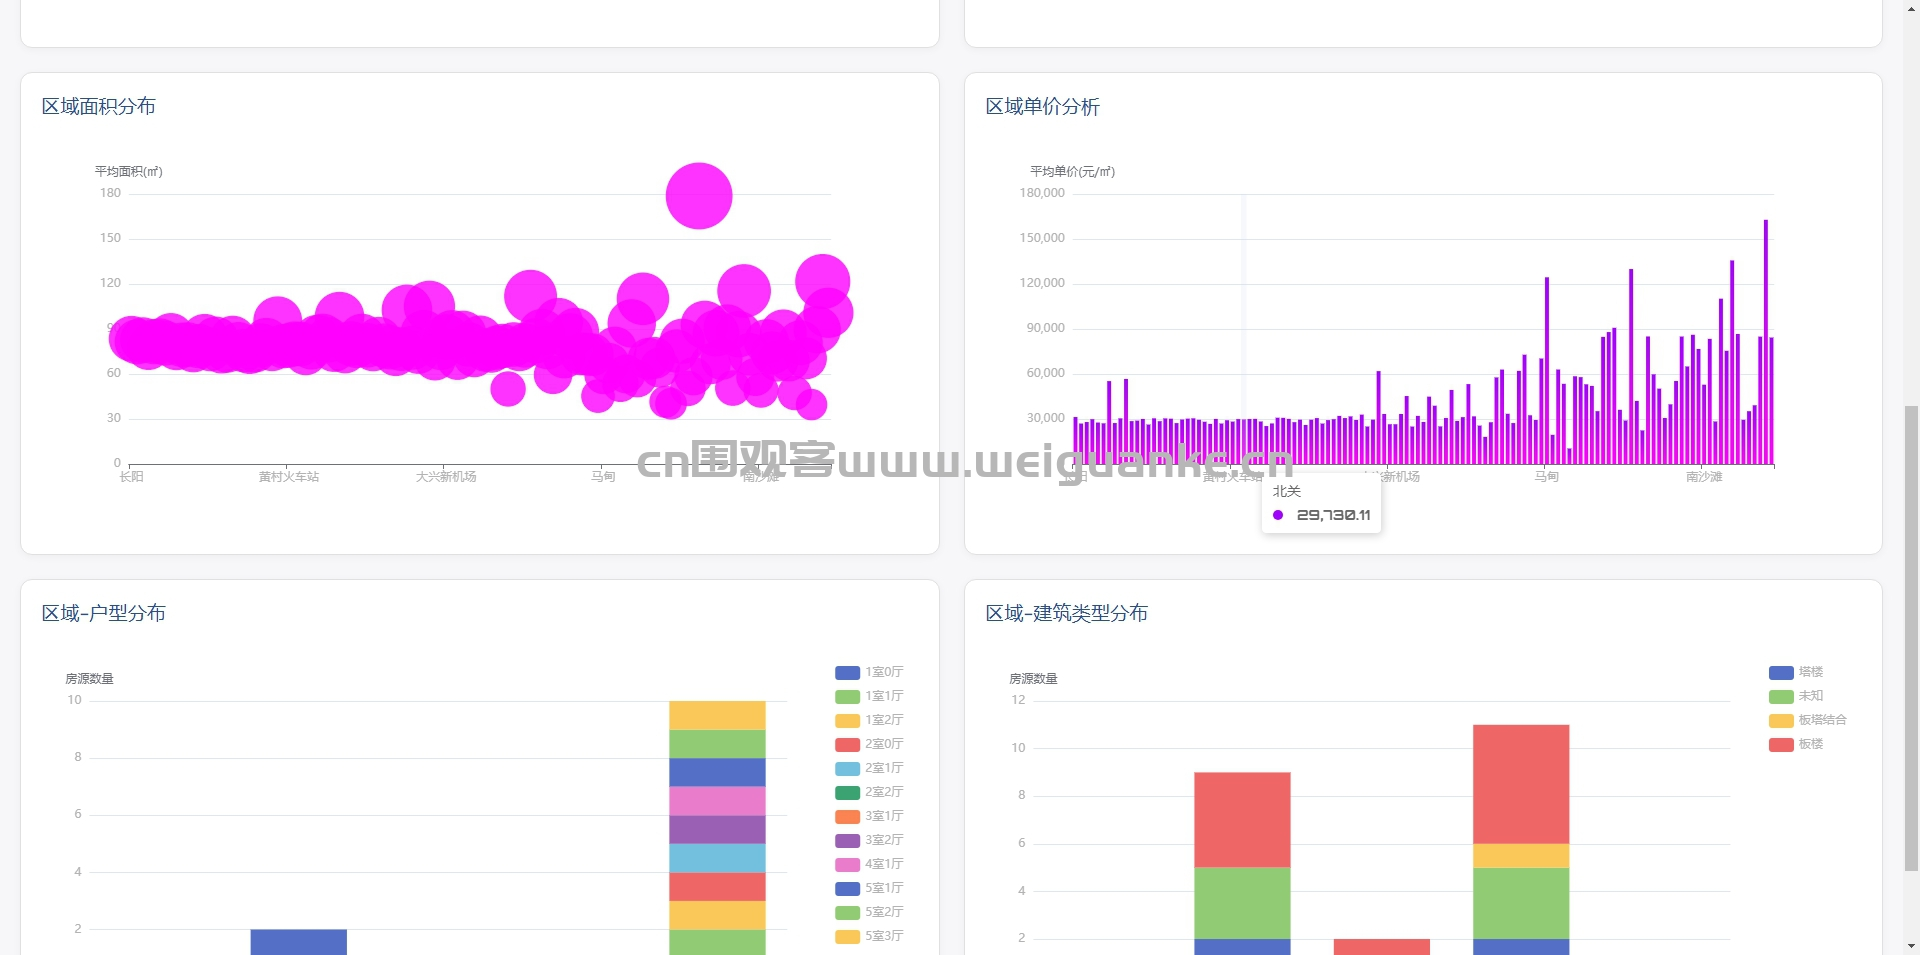1920x955 pixels.
Task: Click the 北关 tooltip label
Action: click(x=1287, y=491)
